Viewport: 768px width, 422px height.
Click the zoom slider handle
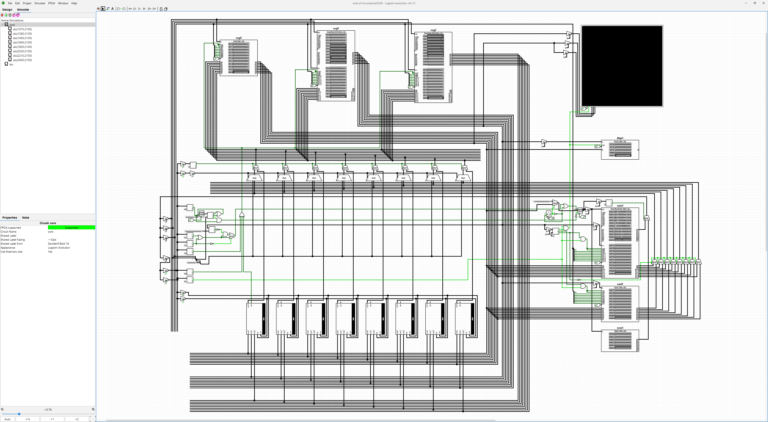(x=19, y=414)
